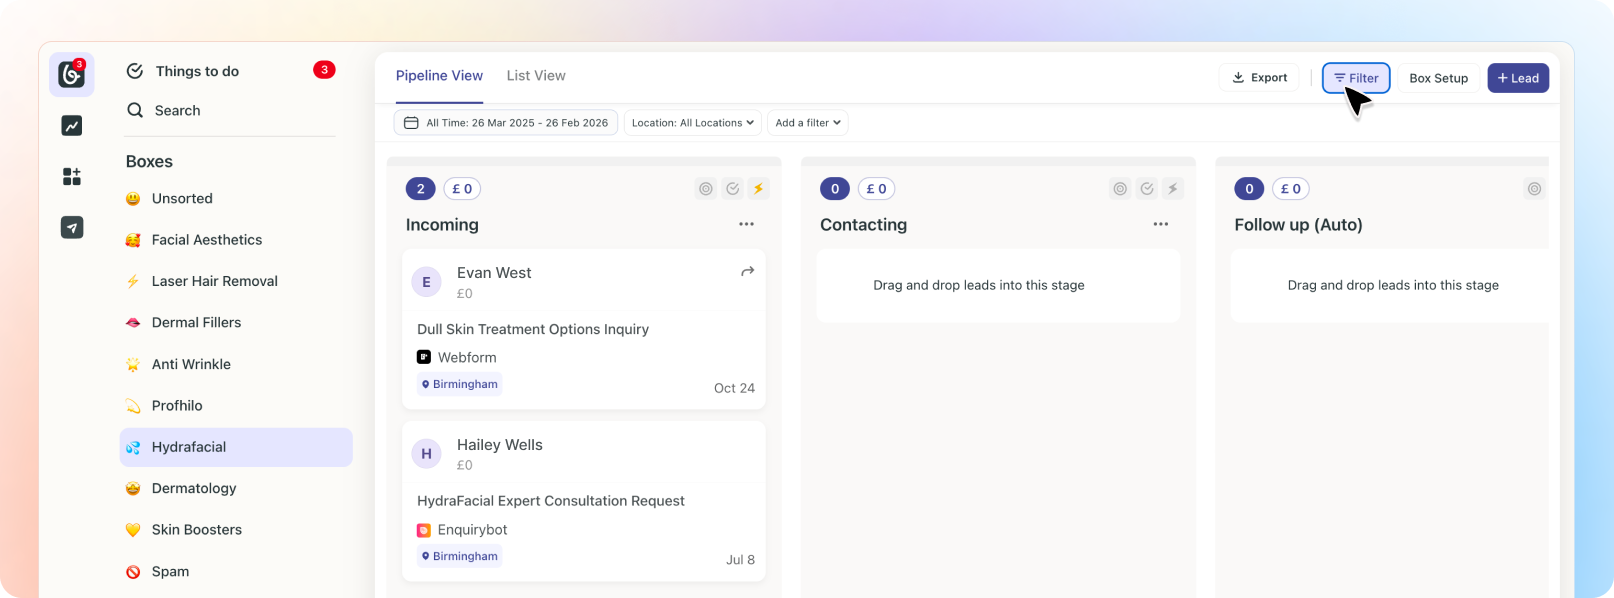The image size is (1614, 598).
Task: Click the yellow heart icon beside Skin Boosters
Action: click(x=133, y=530)
